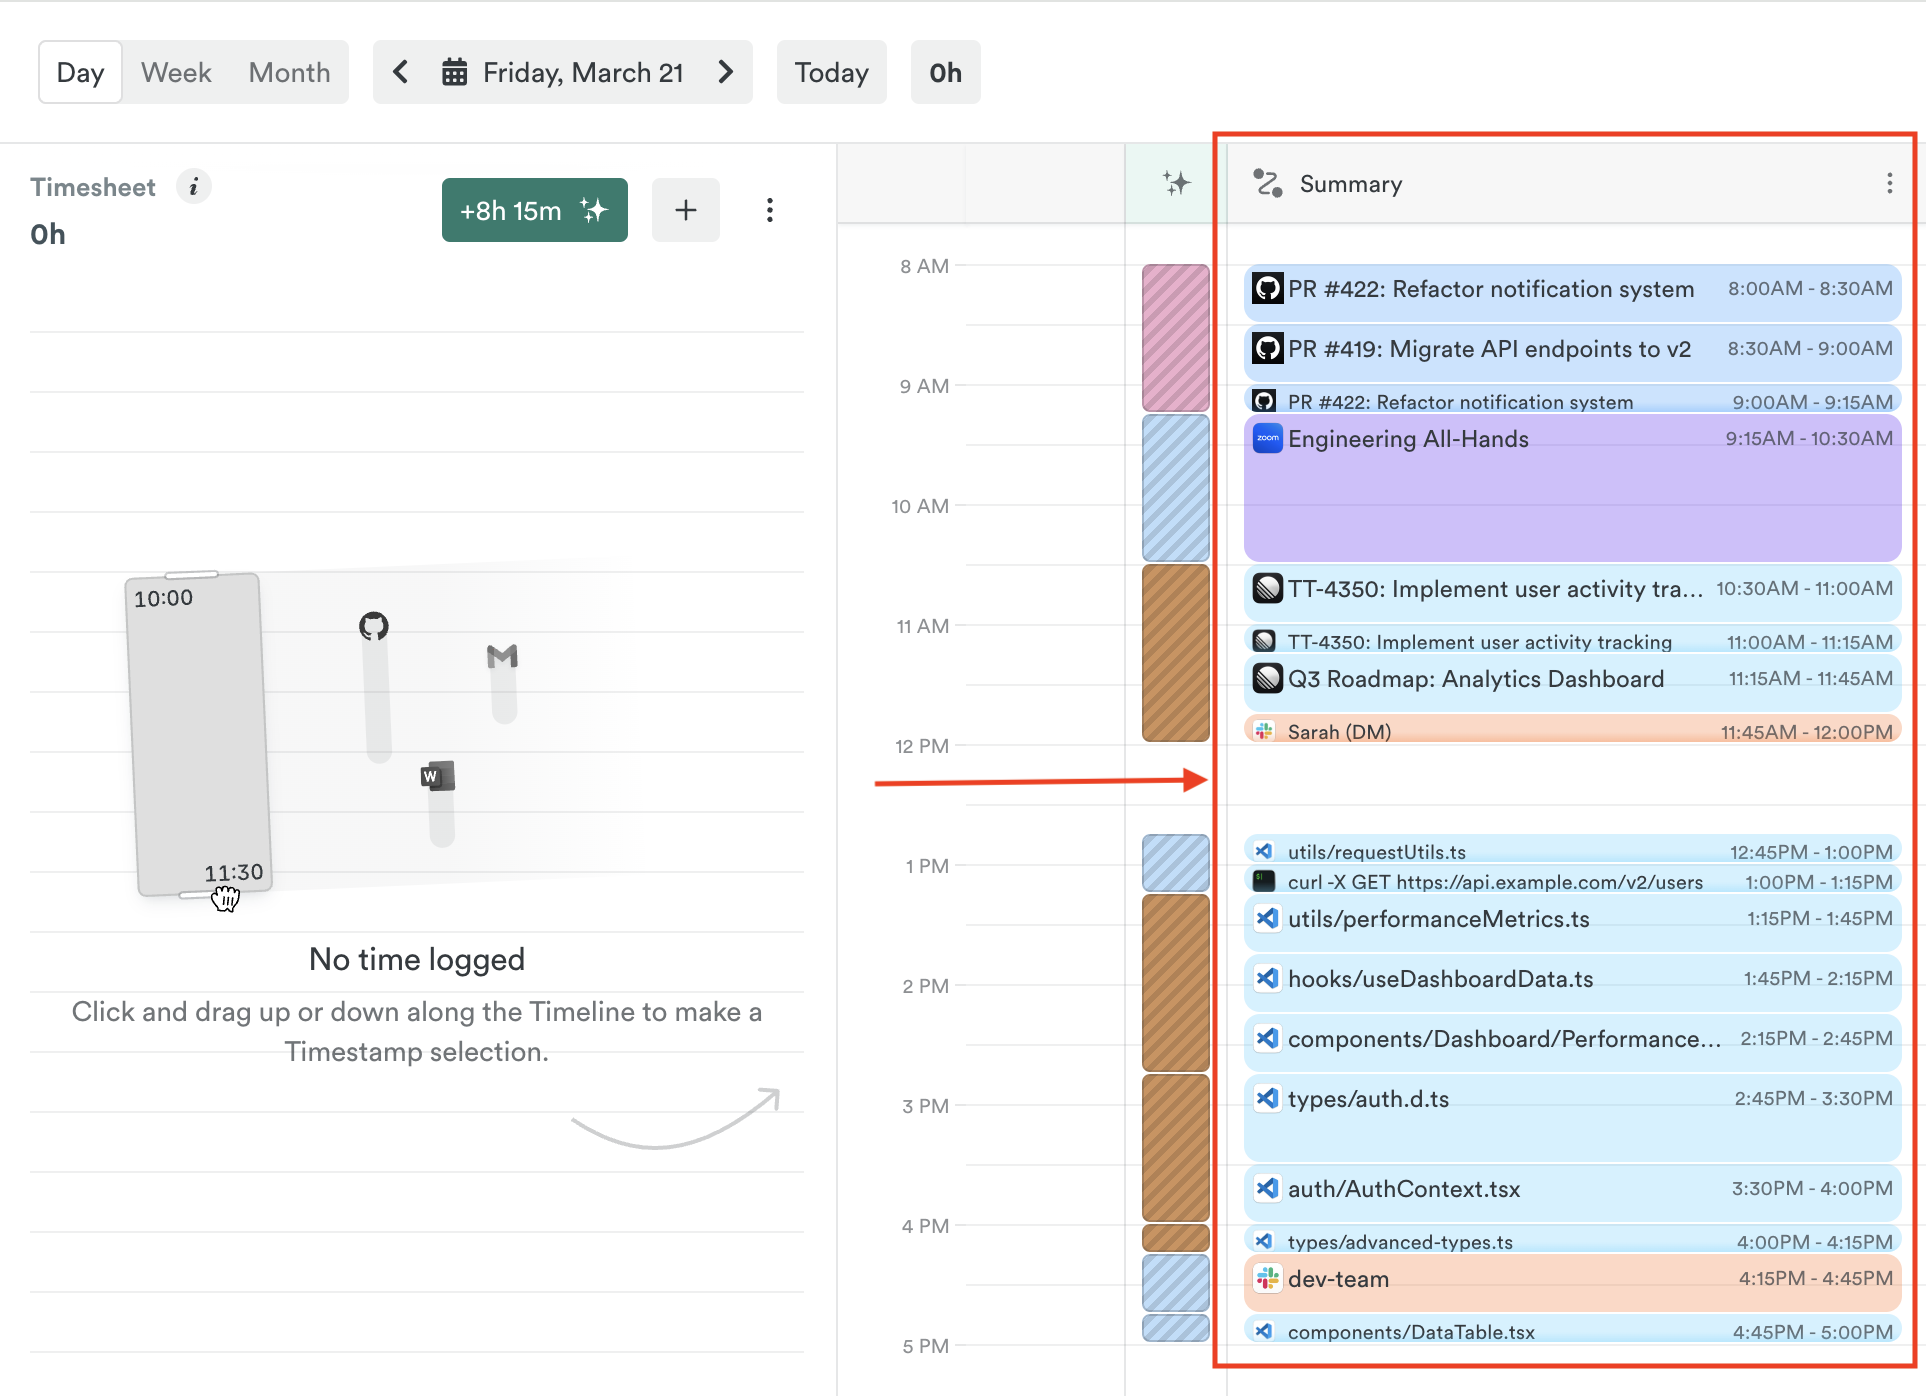
Task: Click the Timesheet info icon
Action: tap(194, 187)
